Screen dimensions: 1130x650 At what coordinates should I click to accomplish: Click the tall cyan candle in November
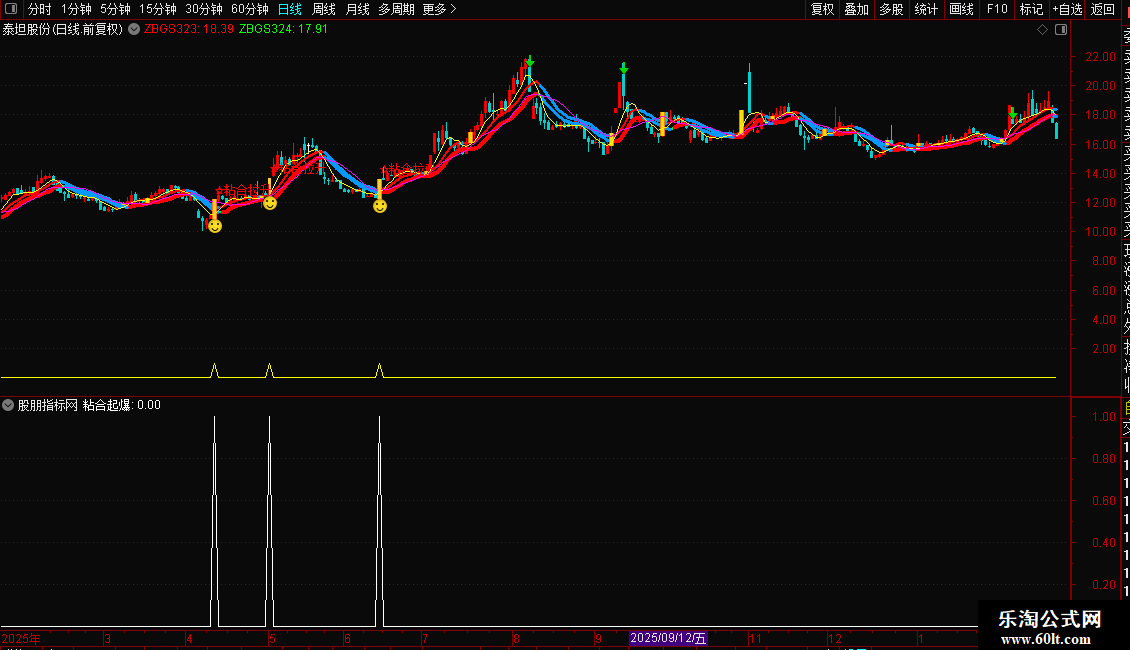749,90
